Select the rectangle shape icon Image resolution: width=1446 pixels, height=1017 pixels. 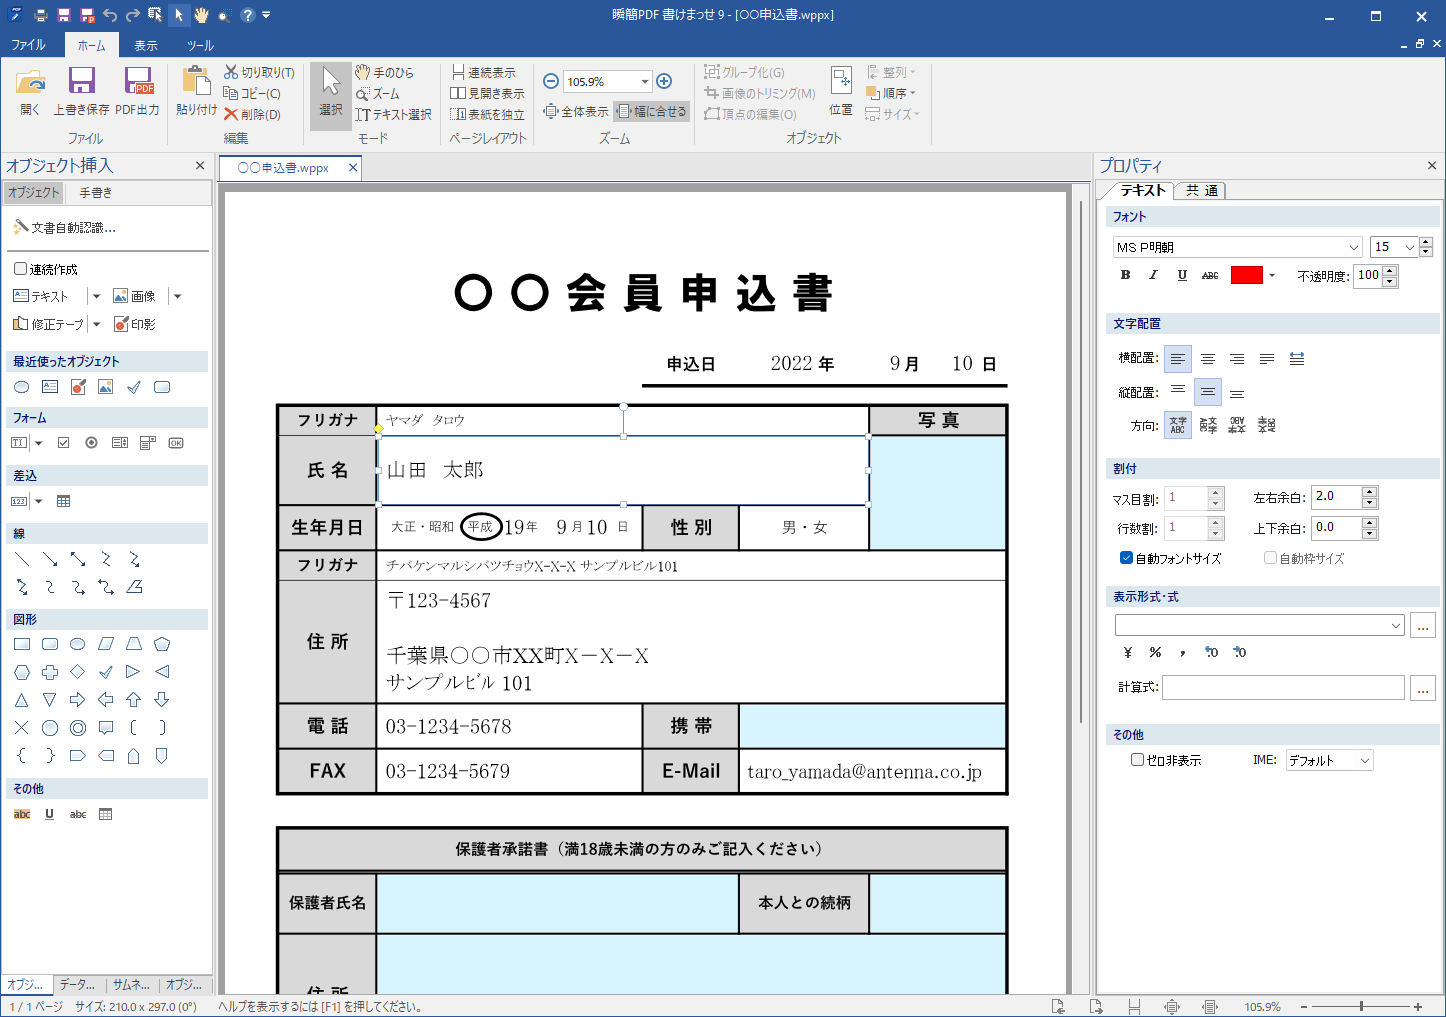(21, 644)
